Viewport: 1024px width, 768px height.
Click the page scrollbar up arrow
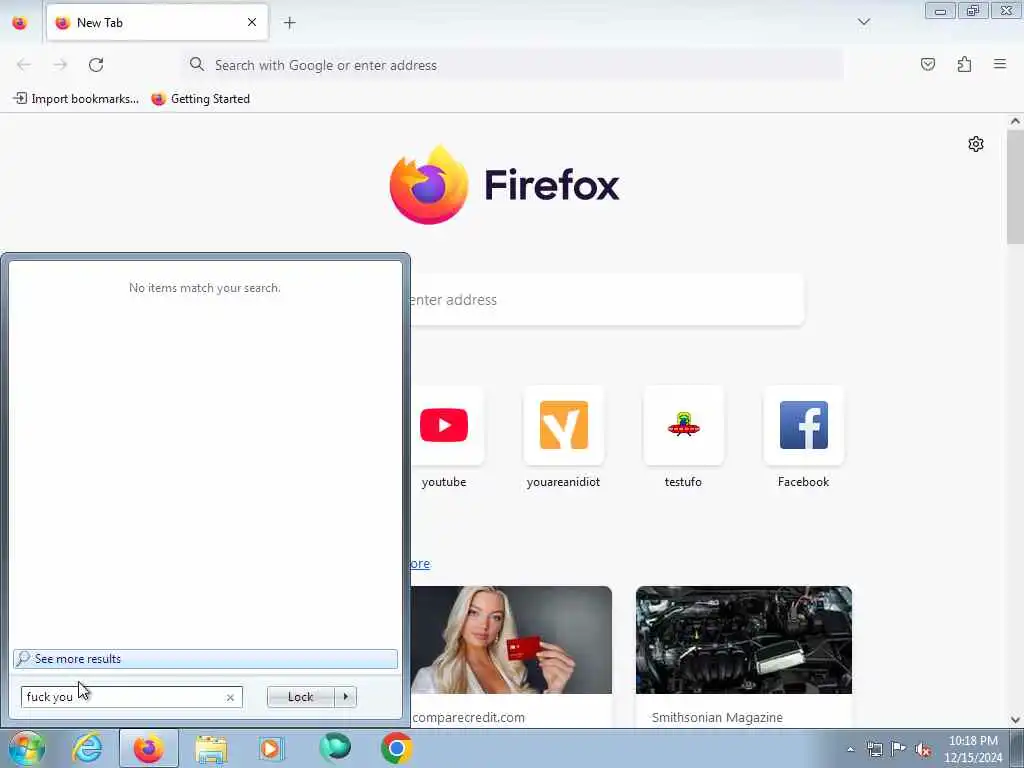tap(1015, 121)
